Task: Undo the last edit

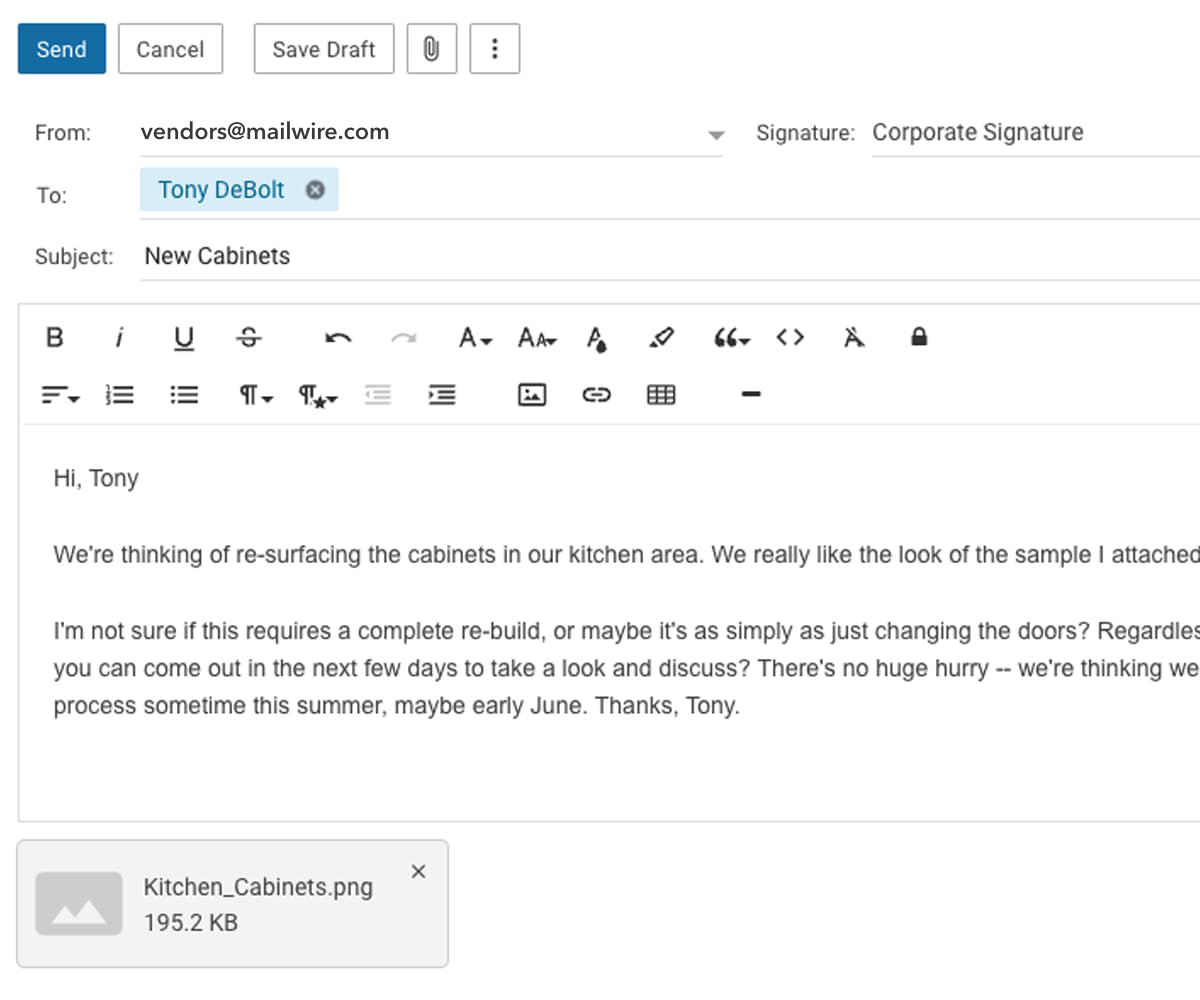Action: [338, 338]
